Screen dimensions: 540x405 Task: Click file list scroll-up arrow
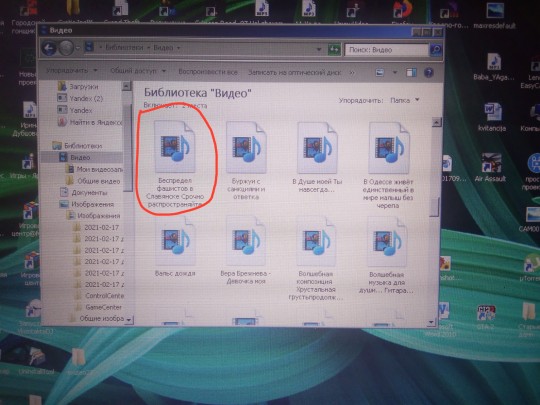pos(436,122)
